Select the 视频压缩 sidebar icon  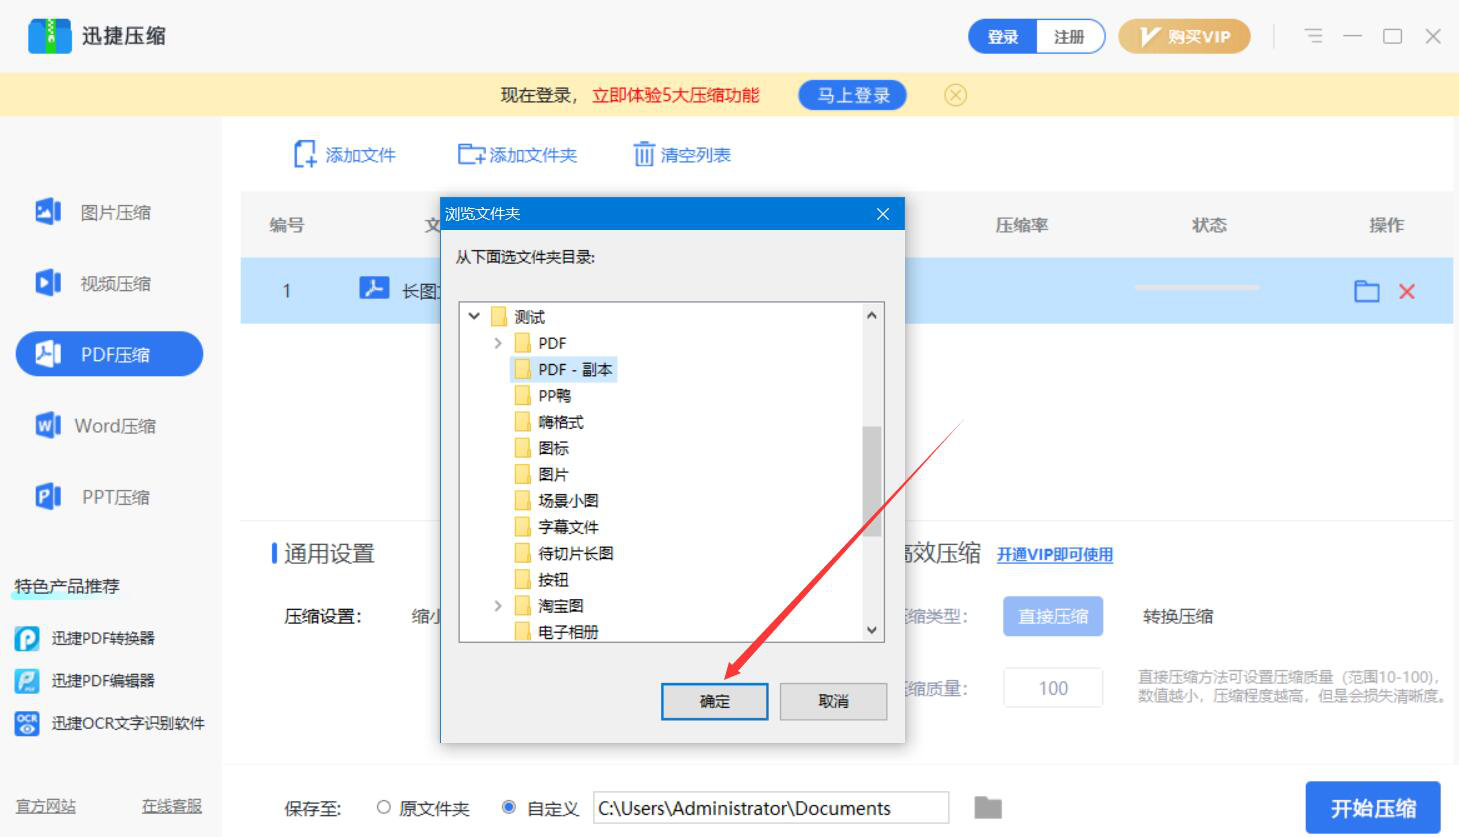click(48, 283)
